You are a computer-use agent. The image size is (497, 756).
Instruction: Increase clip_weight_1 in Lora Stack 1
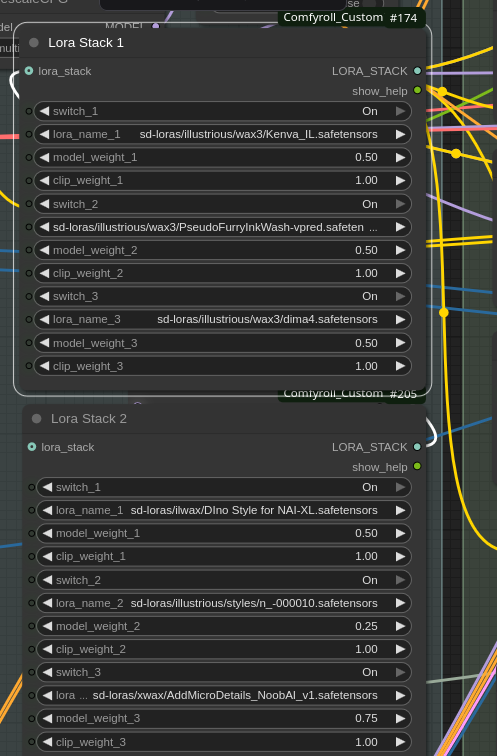tap(401, 181)
